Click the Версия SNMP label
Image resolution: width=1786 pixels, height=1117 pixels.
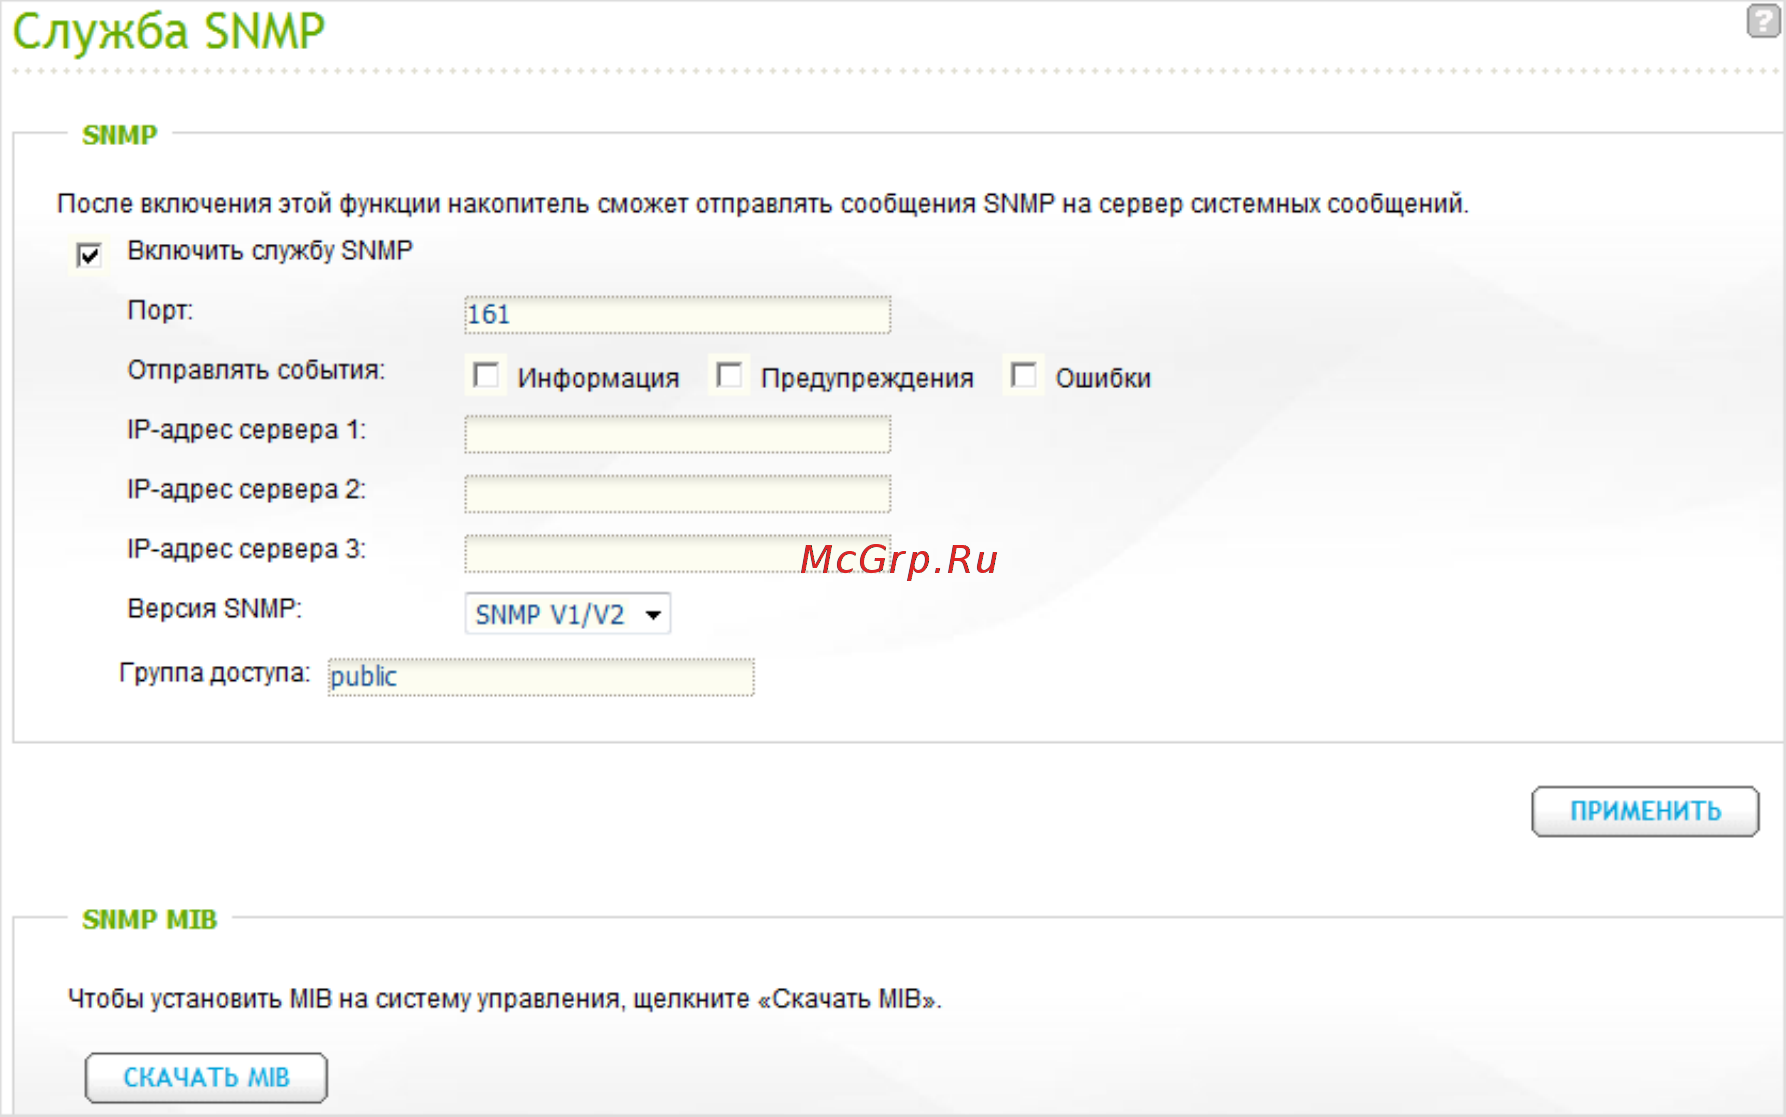click(214, 608)
